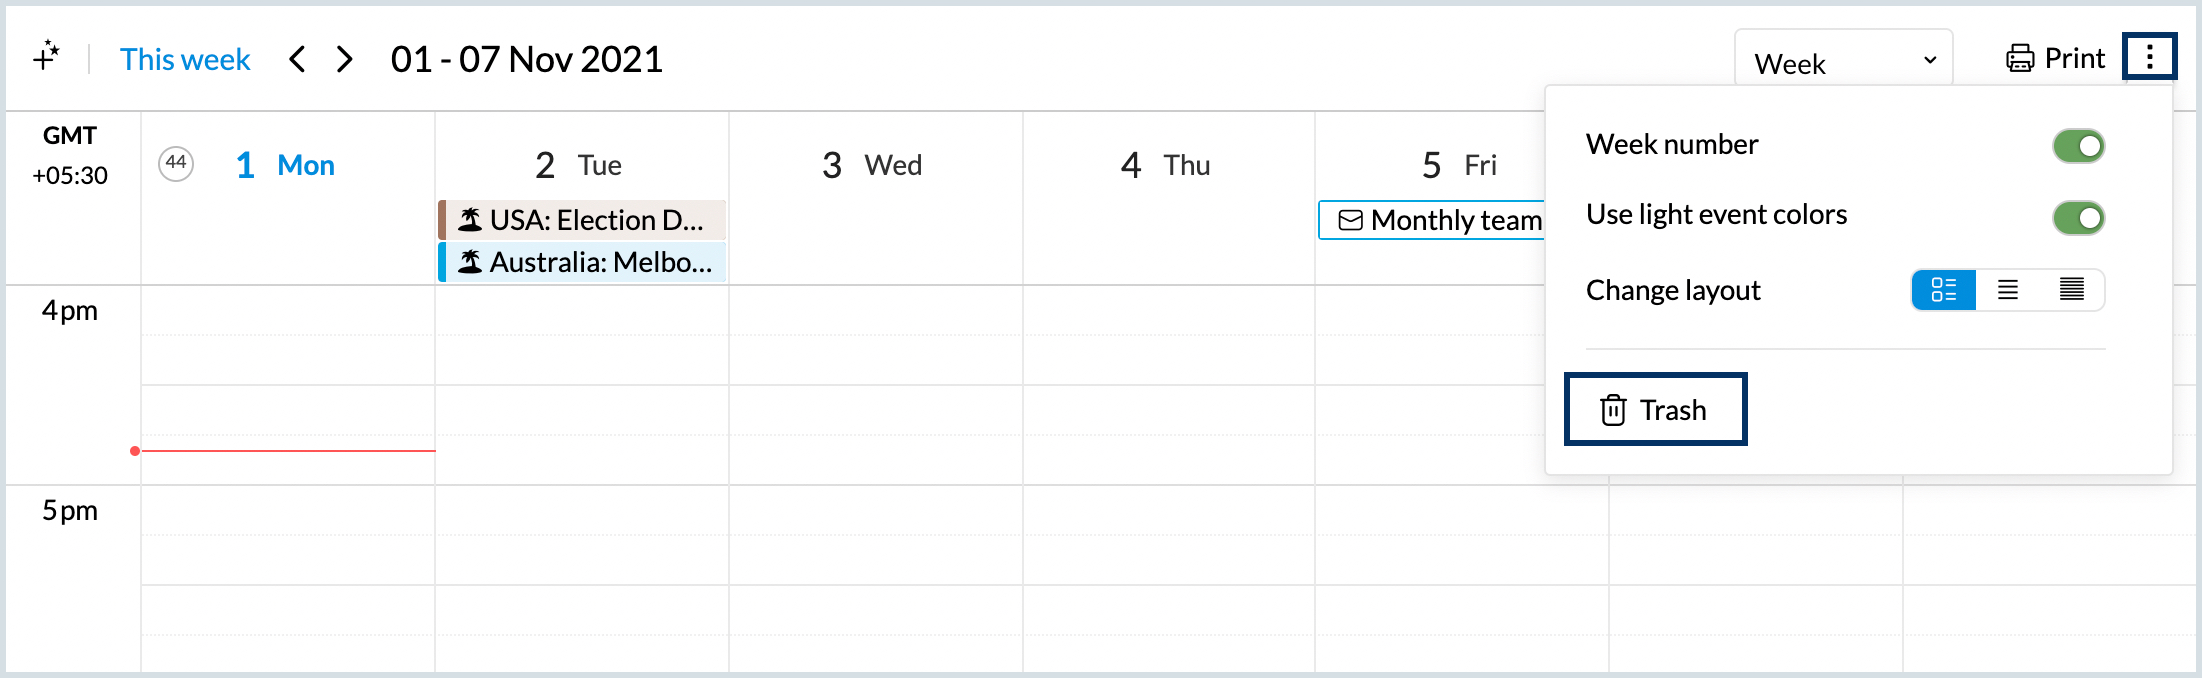Click the week 44 number badge
The width and height of the screenshot is (2202, 678).
[x=176, y=163]
